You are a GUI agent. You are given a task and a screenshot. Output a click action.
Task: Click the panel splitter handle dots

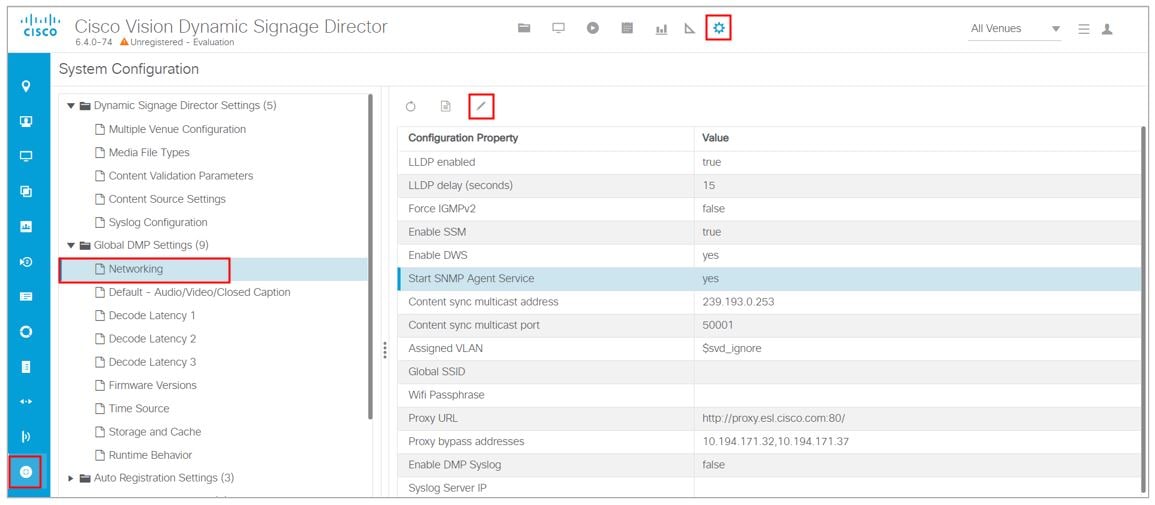click(385, 350)
